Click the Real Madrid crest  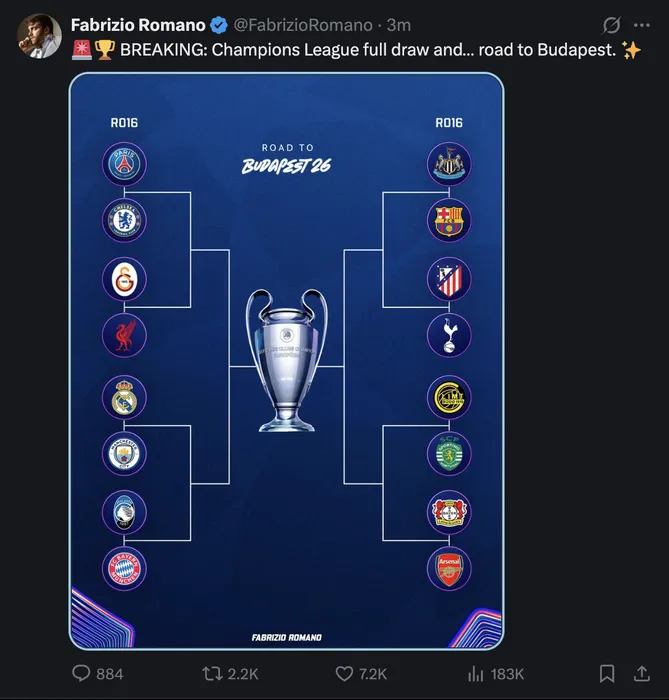(x=124, y=397)
